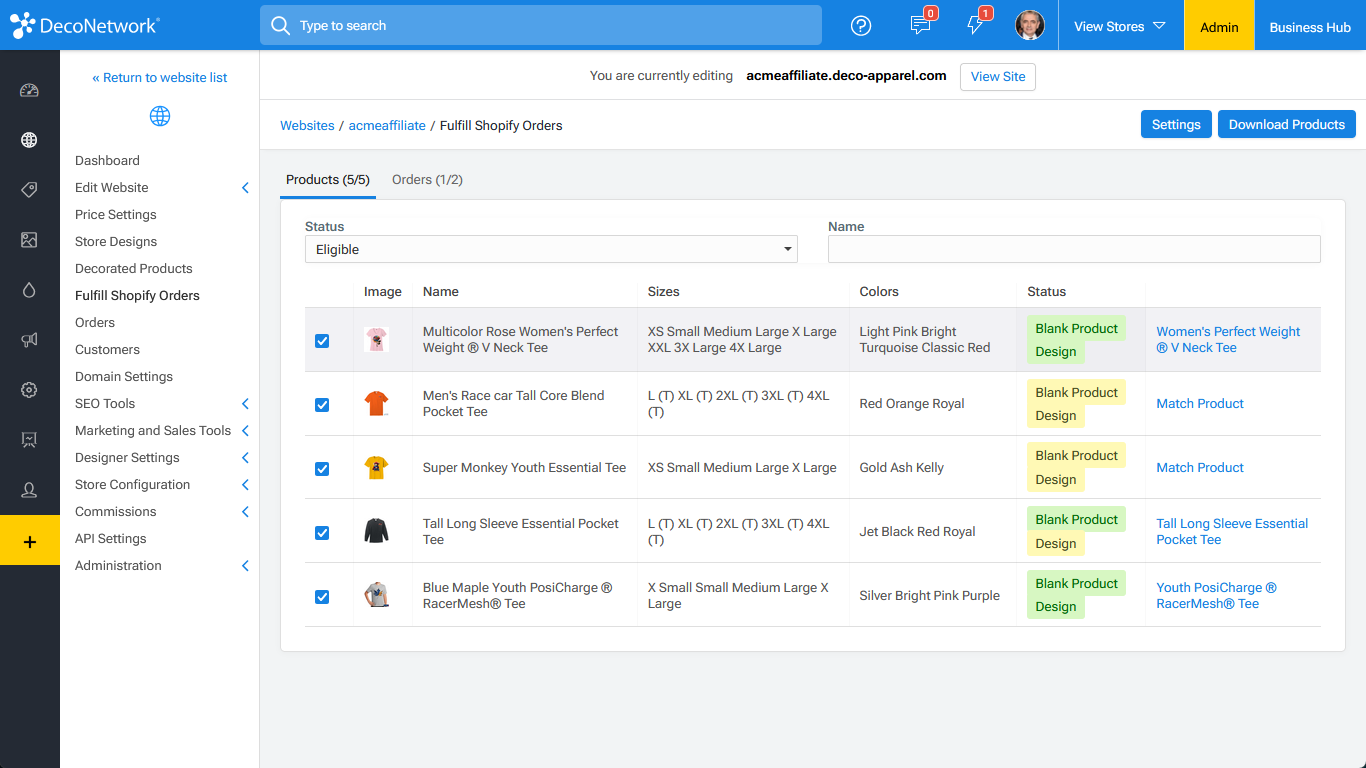The height and width of the screenshot is (768, 1366).
Task: Open the price tag icon in sidebar
Action: click(x=29, y=190)
